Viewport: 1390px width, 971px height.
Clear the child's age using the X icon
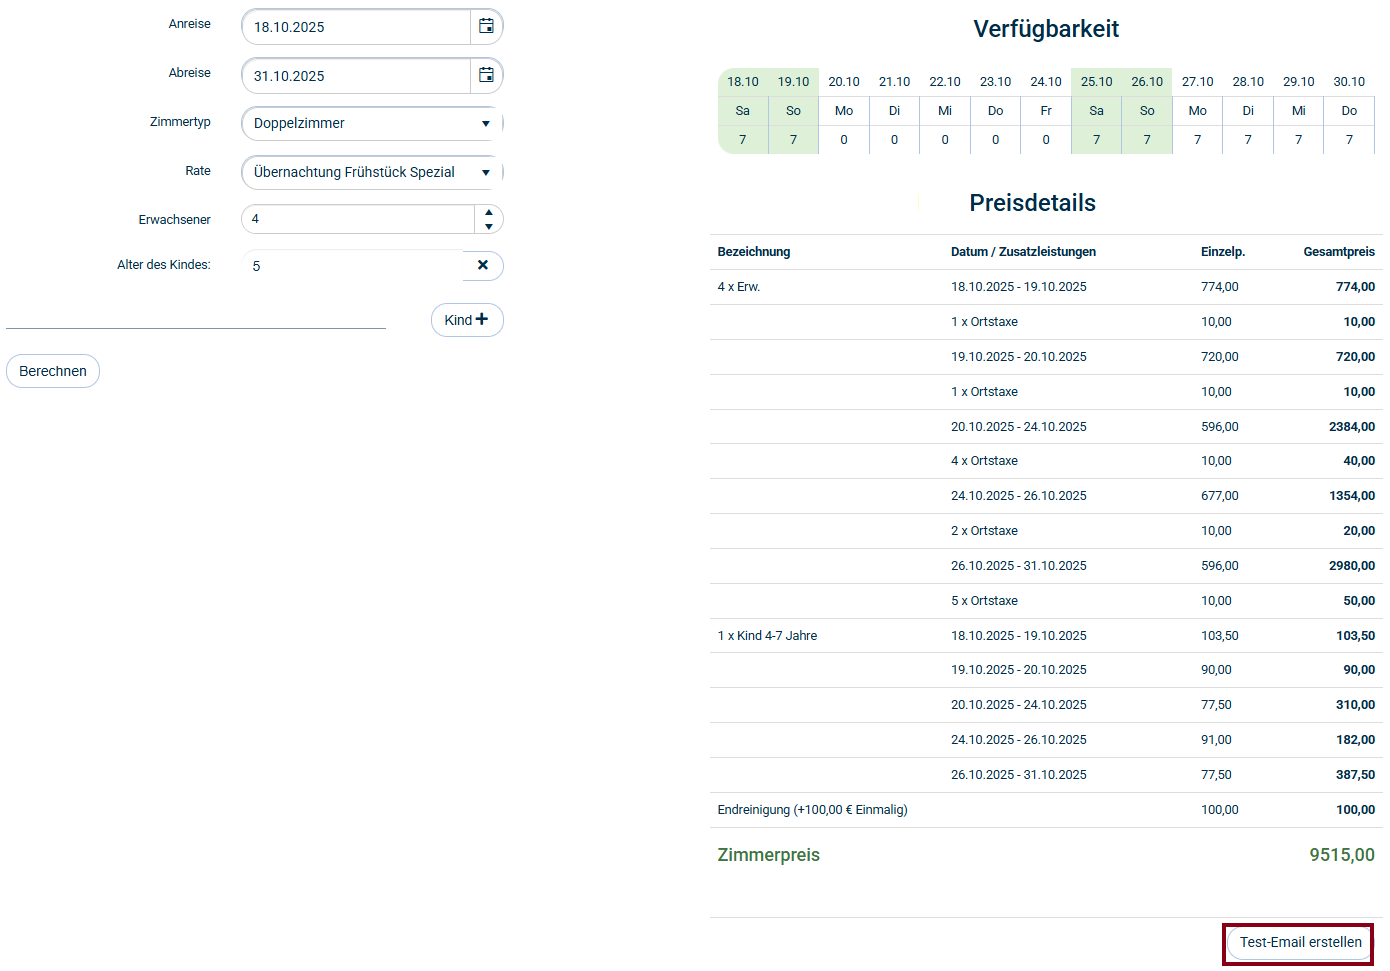483,265
